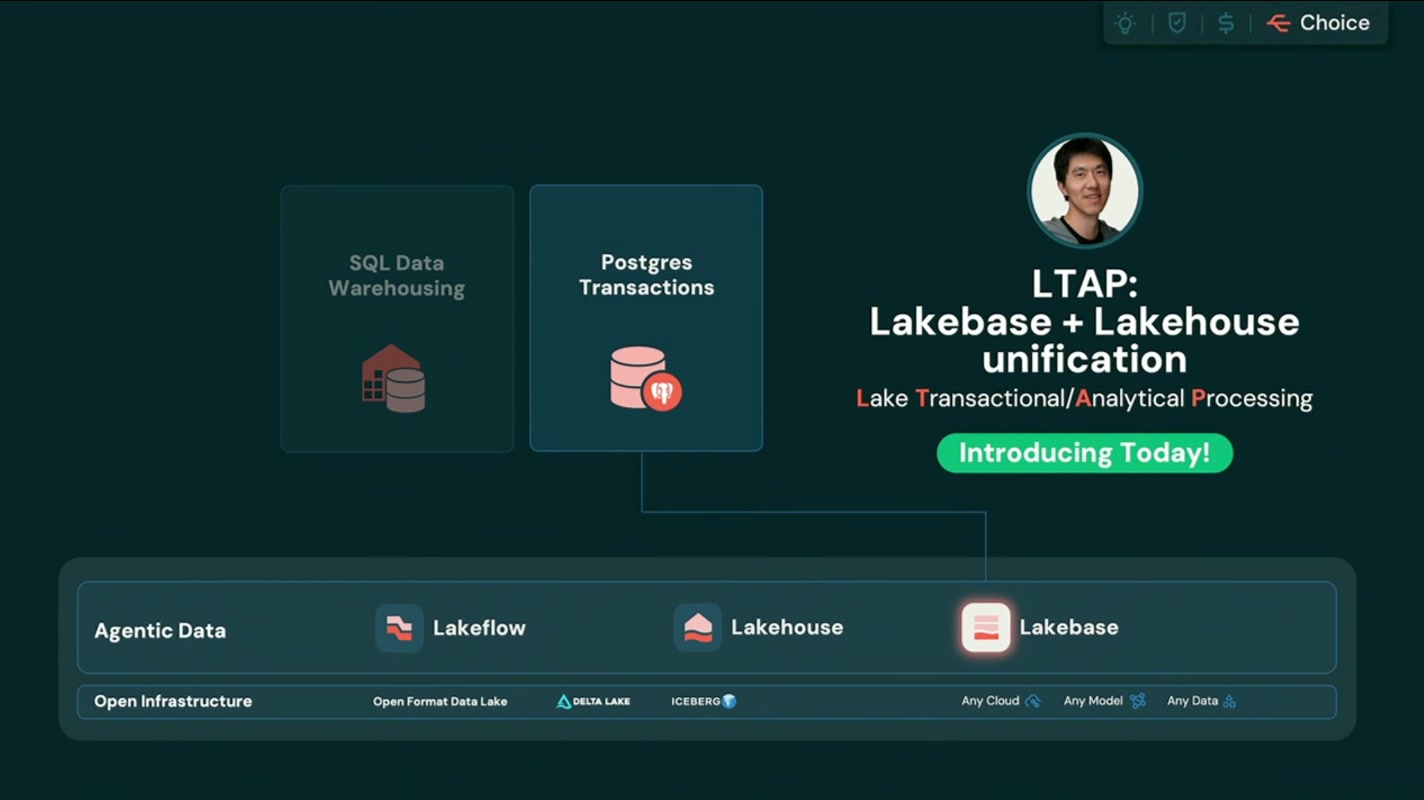1424x800 pixels.
Task: Select the Lakebase label
Action: 1069,628
